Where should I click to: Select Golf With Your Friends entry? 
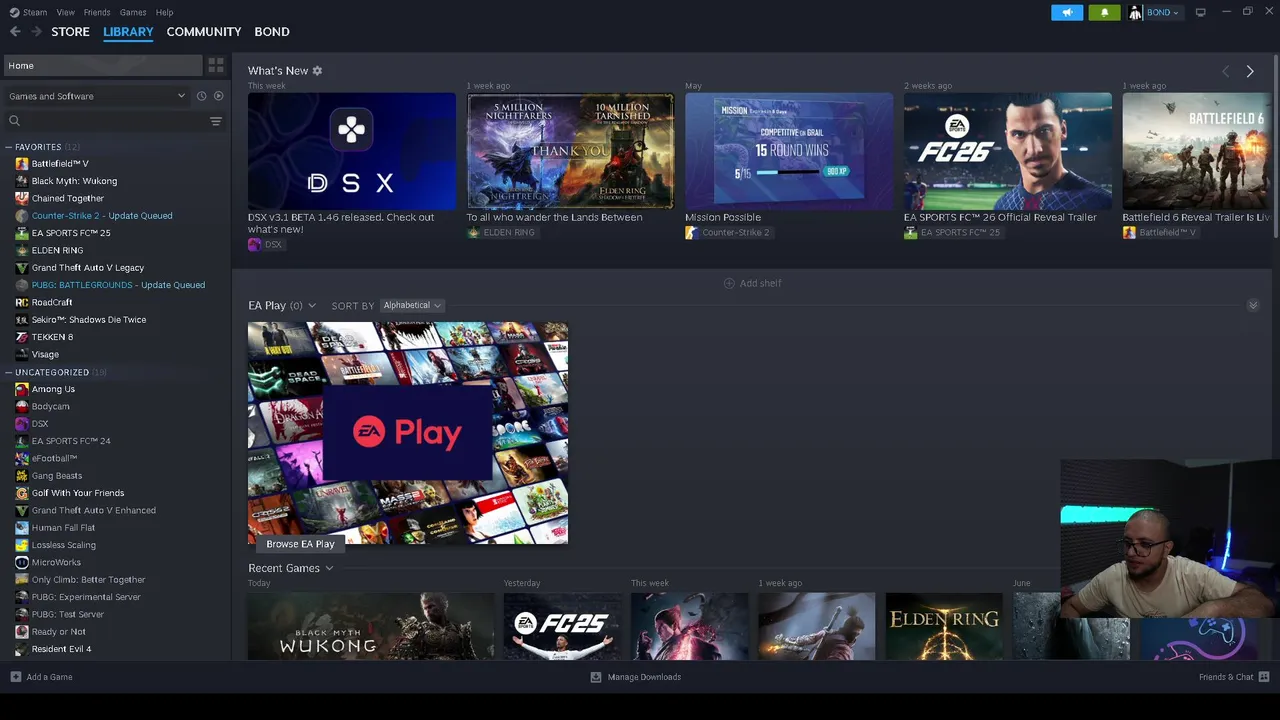(77, 493)
